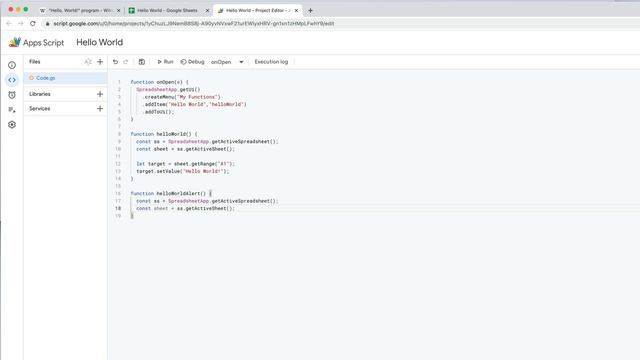Click the Apps Script logo icon
640x360 pixels.
click(x=15, y=42)
